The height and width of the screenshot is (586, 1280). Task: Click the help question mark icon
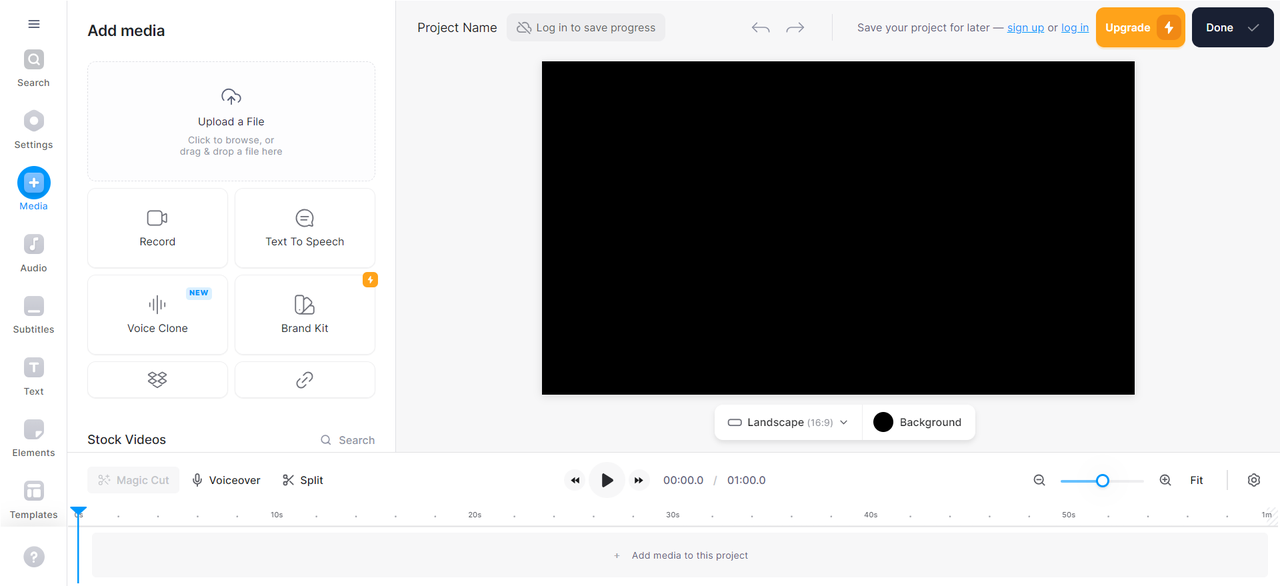tap(34, 557)
